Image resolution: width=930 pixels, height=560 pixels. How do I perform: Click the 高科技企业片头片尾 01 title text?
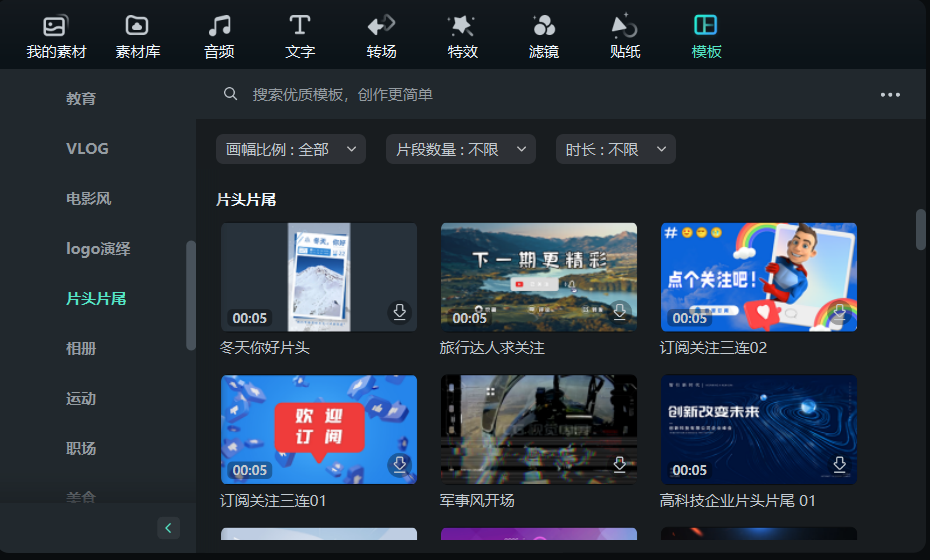737,501
